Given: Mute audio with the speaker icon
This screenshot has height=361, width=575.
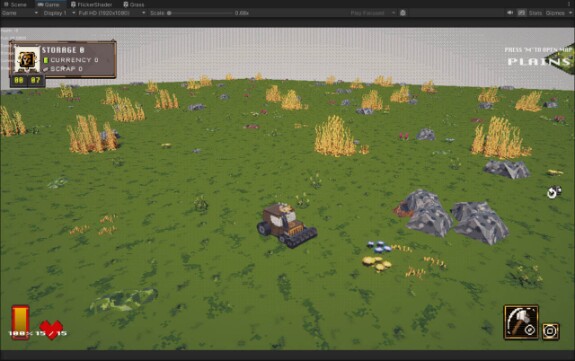Looking at the screenshot, I should coord(510,13).
